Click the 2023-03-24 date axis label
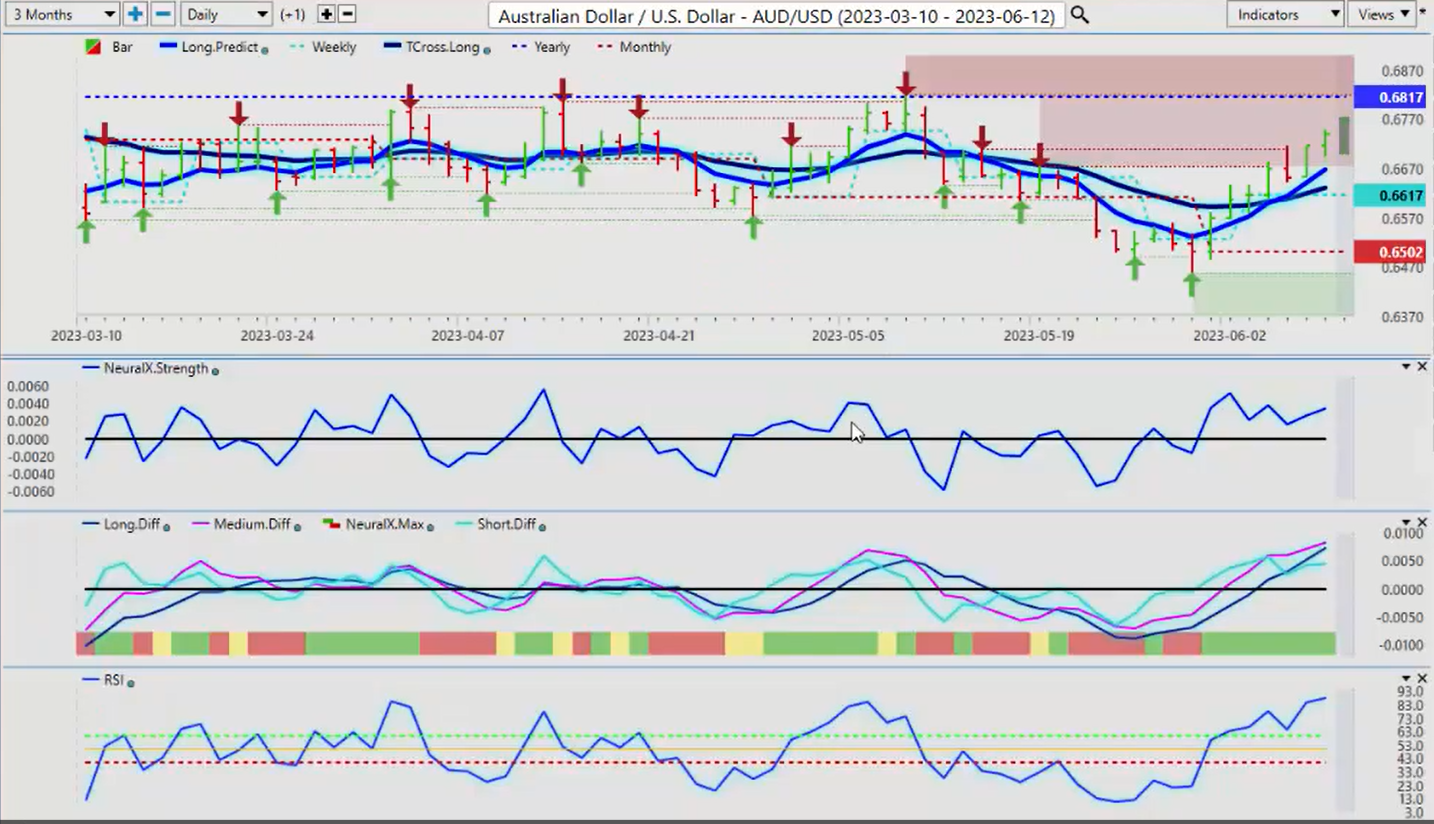Screen dimensions: 1434x824 (277, 336)
